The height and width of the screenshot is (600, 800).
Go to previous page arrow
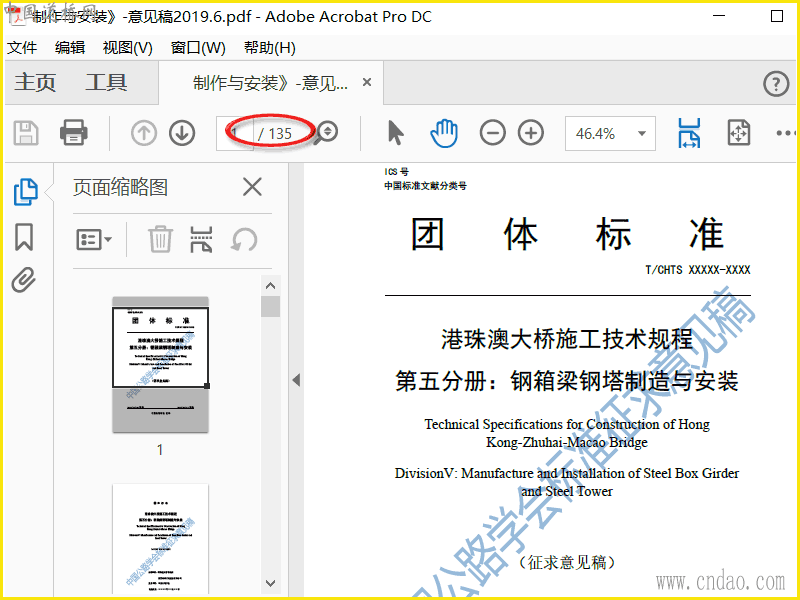[144, 134]
